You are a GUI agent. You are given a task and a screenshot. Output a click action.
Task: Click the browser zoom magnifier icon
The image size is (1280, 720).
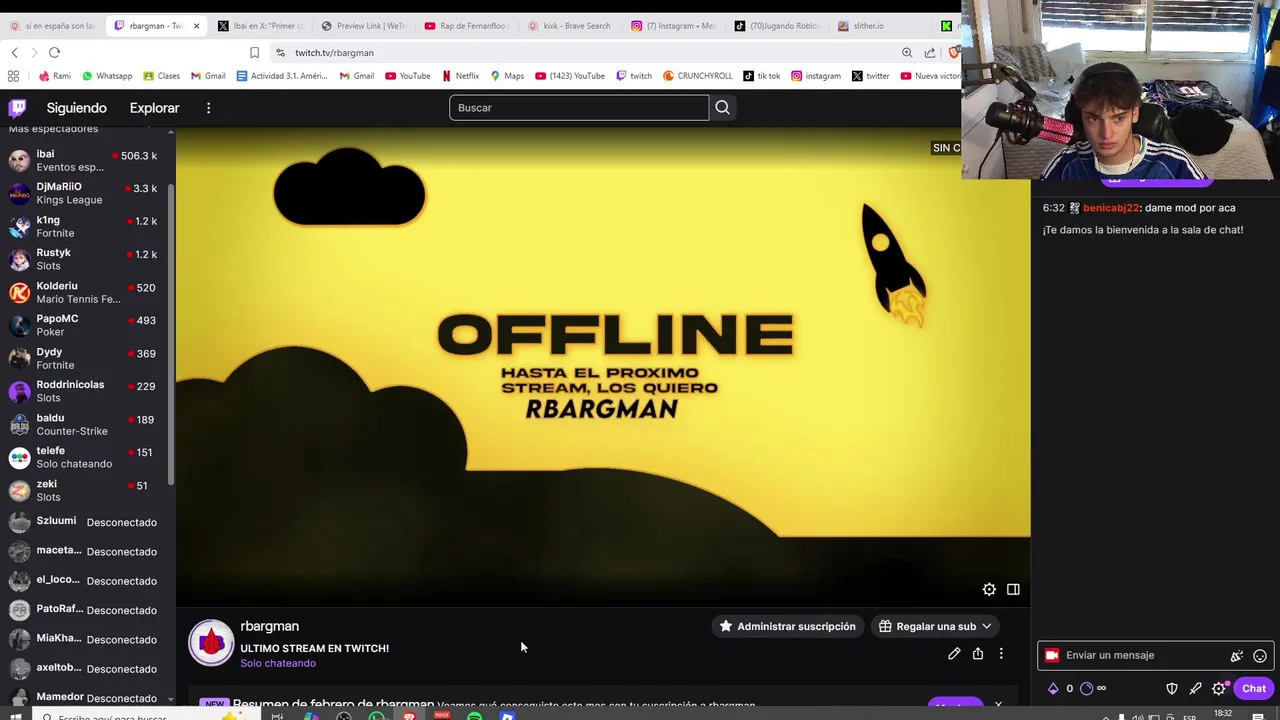[x=907, y=52]
